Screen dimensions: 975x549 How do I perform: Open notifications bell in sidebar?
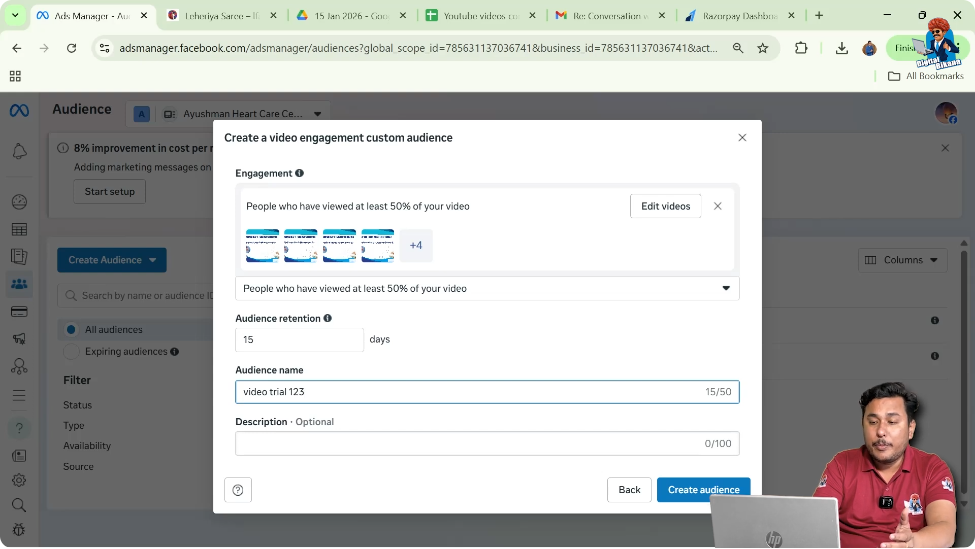pos(19,151)
